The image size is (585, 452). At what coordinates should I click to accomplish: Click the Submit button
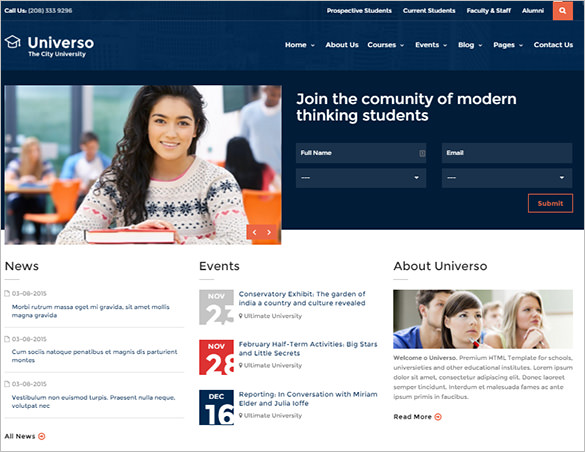[x=550, y=203]
